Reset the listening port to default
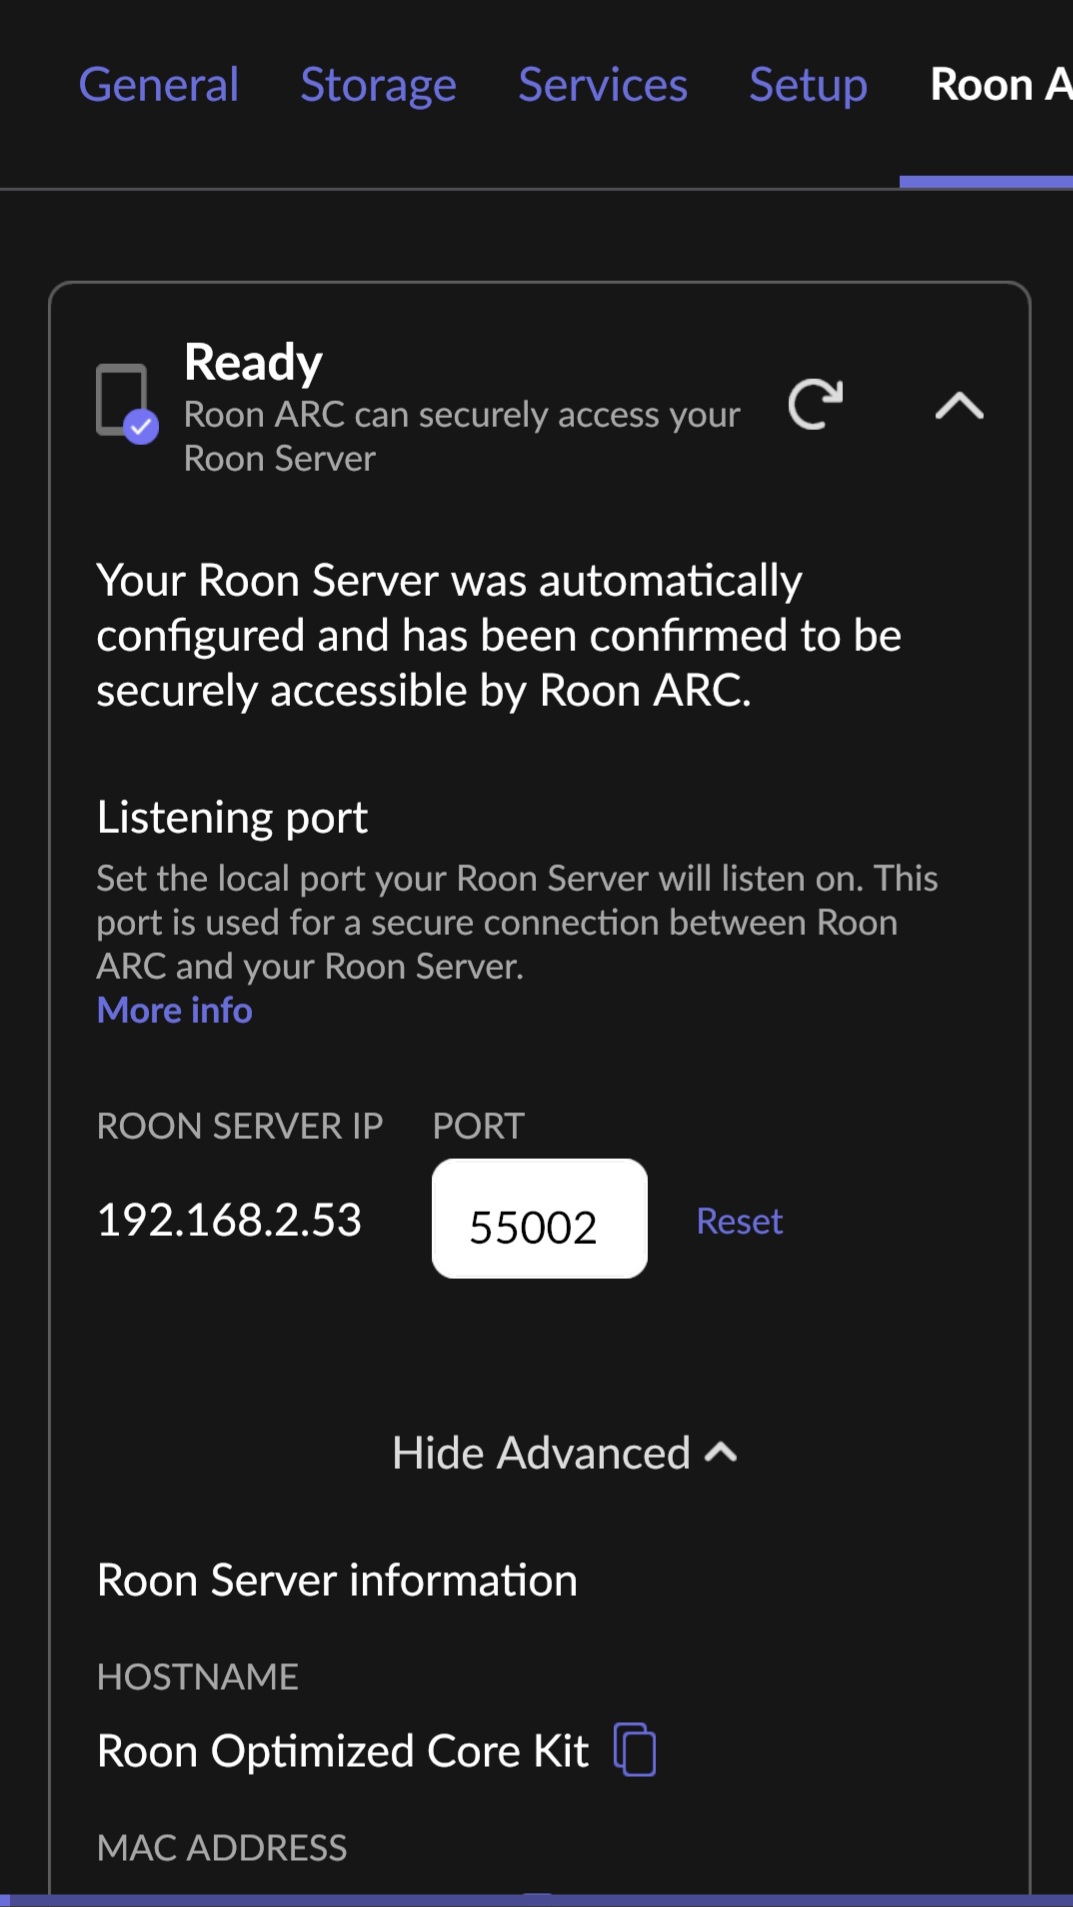Image resolution: width=1073 pixels, height=1907 pixels. [739, 1221]
